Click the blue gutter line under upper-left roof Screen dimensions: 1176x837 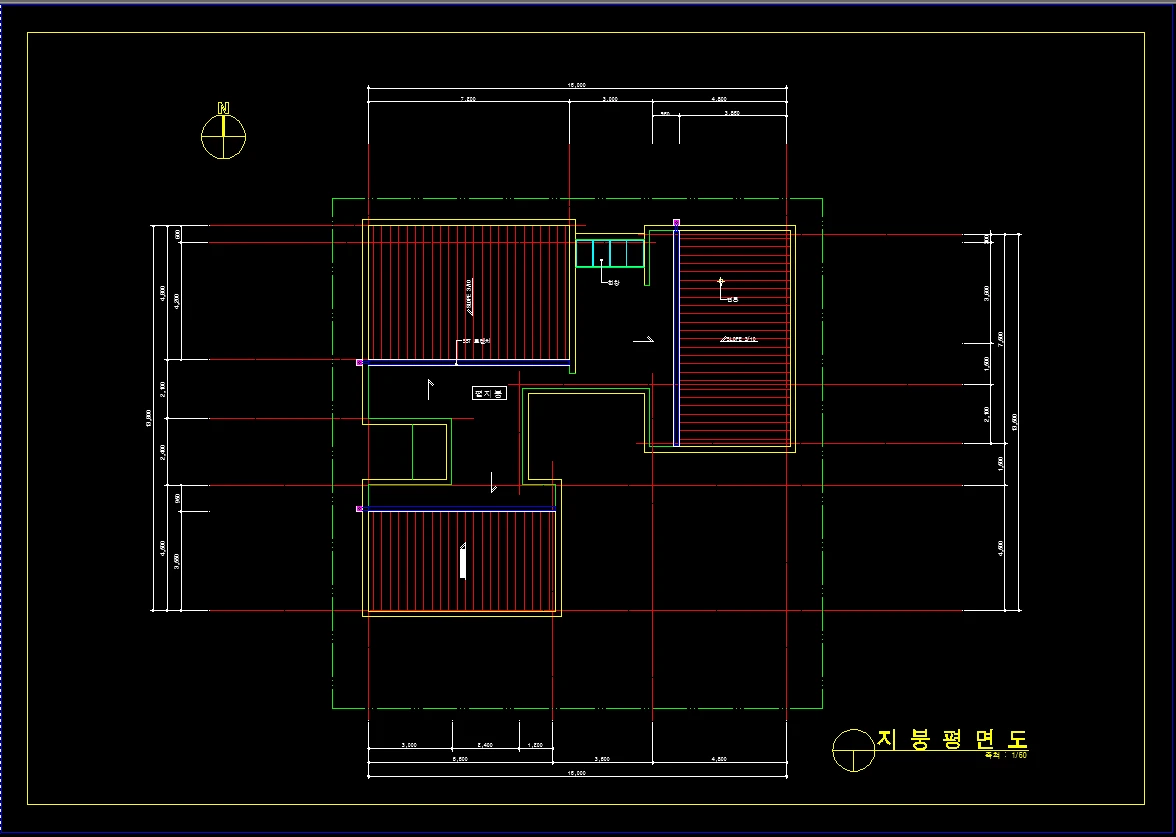468,360
